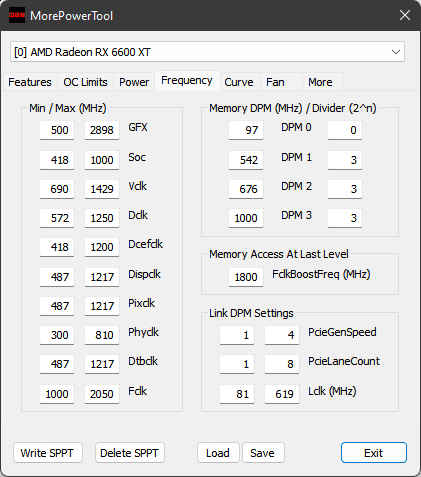
Task: Focus the DPM 3 memory clock field
Action: tap(246, 218)
